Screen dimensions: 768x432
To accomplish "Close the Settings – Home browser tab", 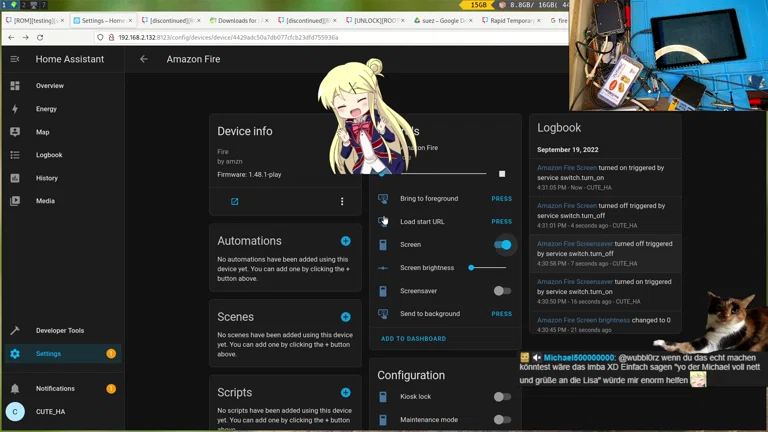I will 130,21.
